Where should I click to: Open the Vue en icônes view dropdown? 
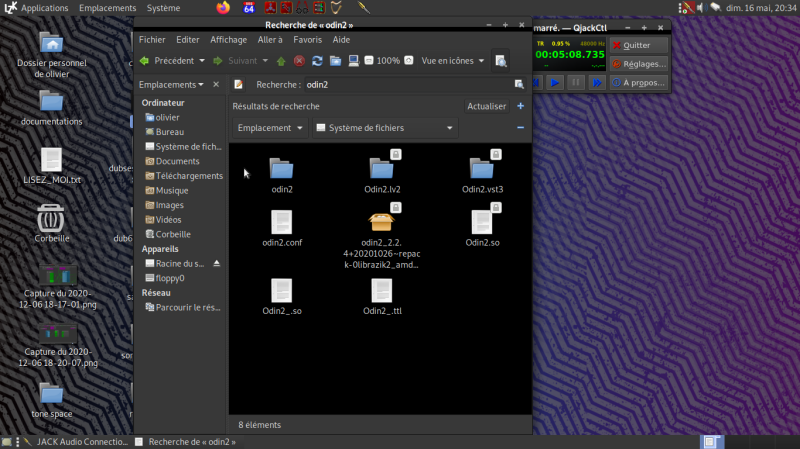point(453,61)
